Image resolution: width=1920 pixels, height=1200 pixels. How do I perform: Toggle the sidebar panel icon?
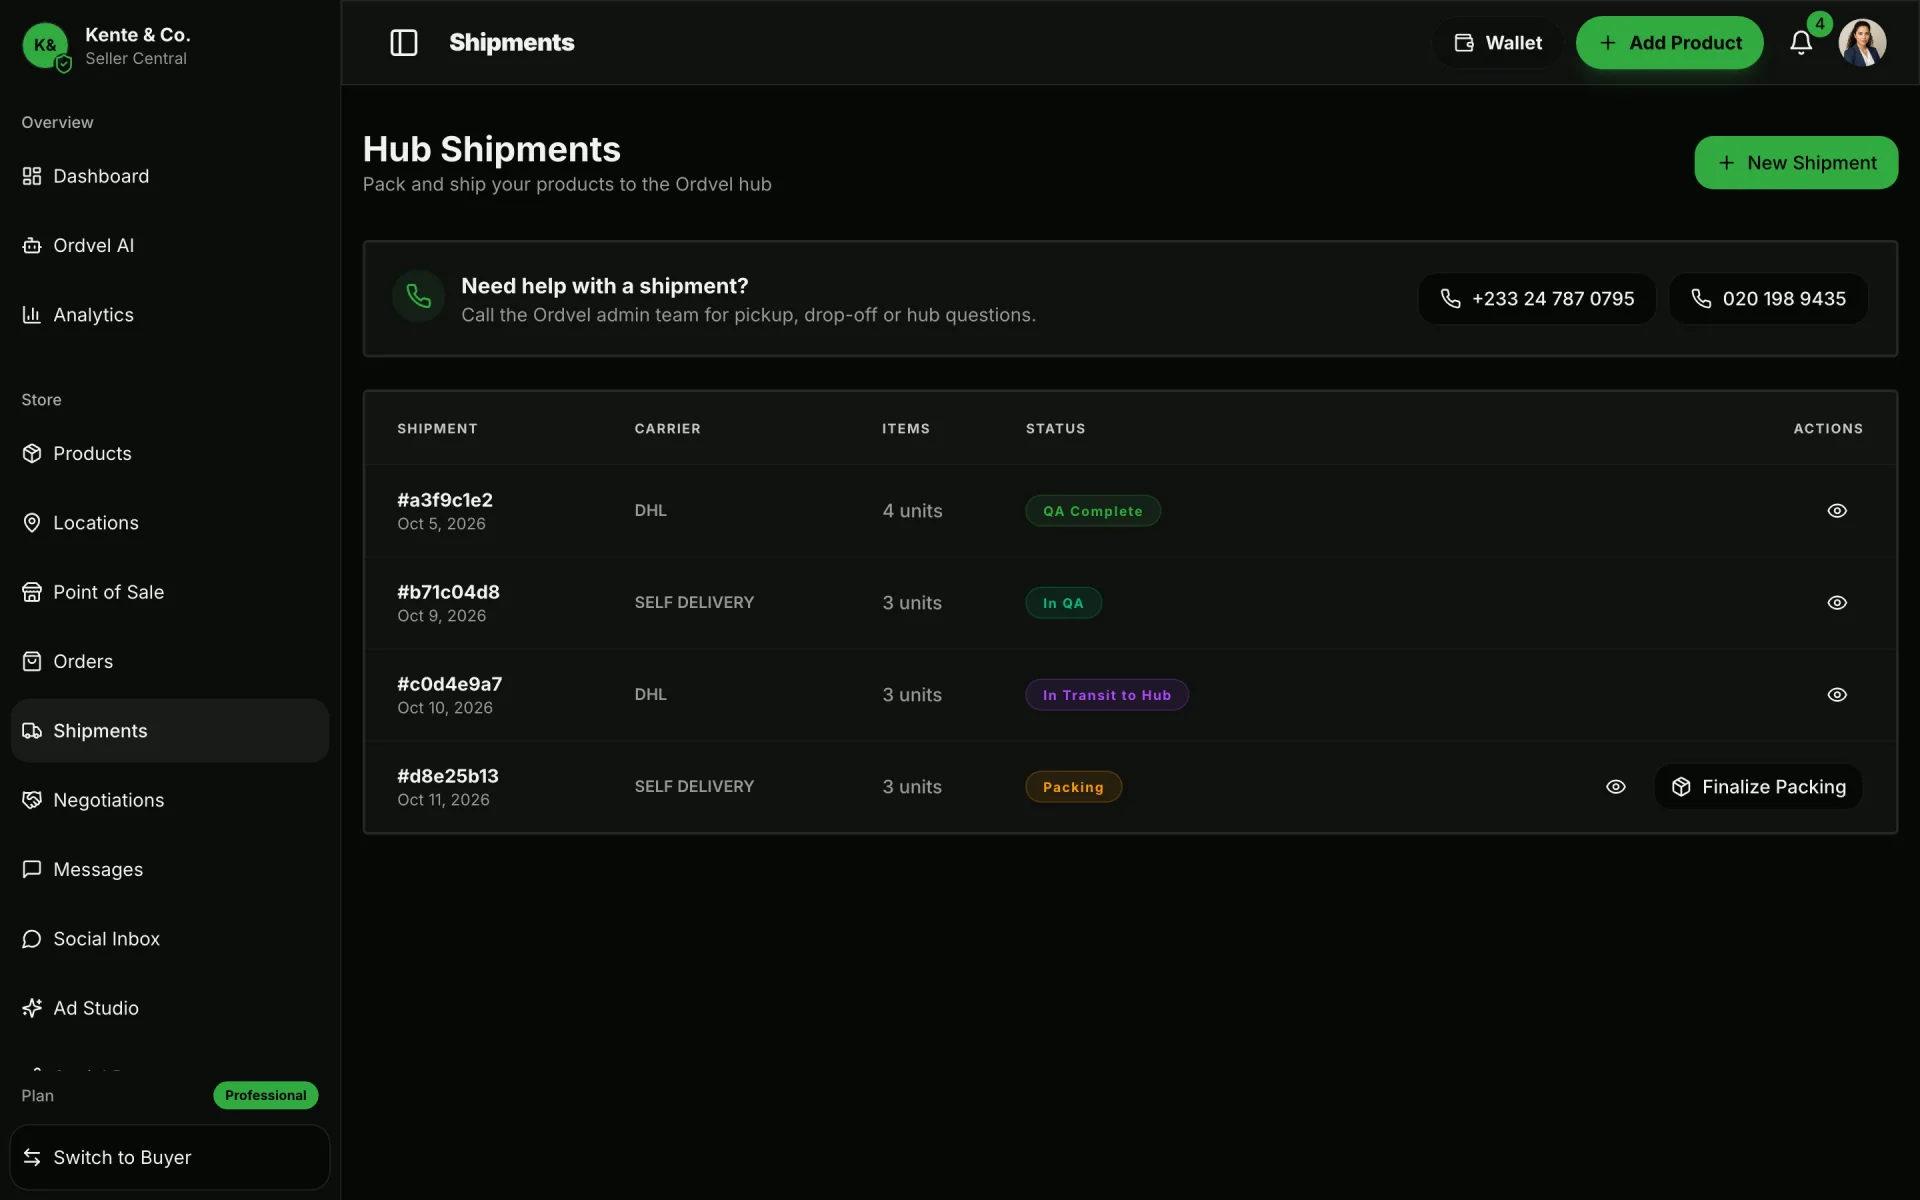[x=403, y=43]
